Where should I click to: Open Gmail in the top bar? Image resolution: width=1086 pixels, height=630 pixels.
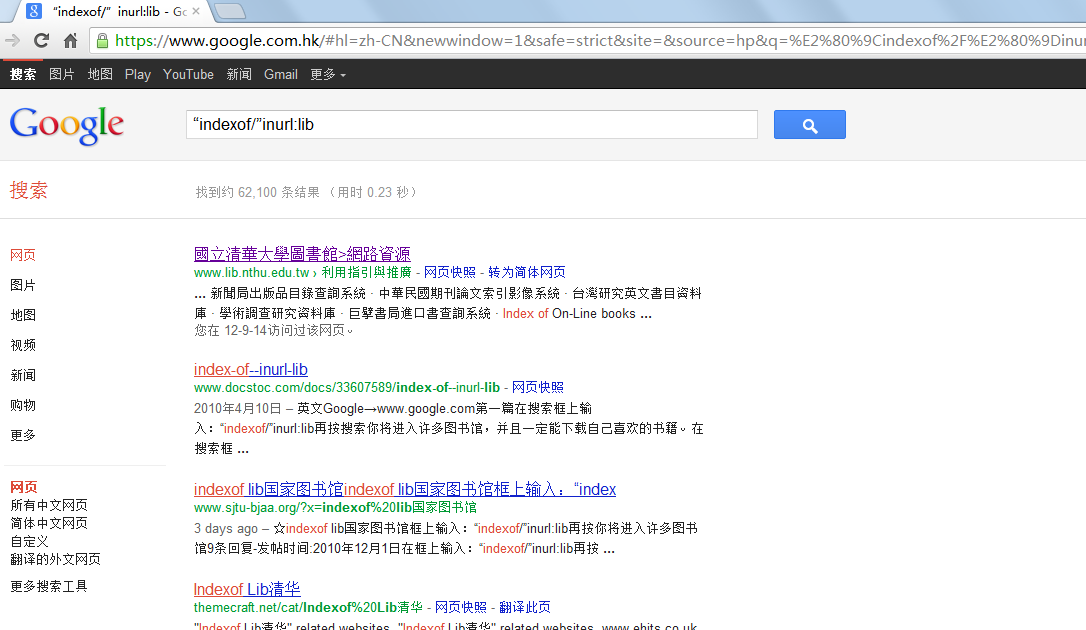coord(281,74)
